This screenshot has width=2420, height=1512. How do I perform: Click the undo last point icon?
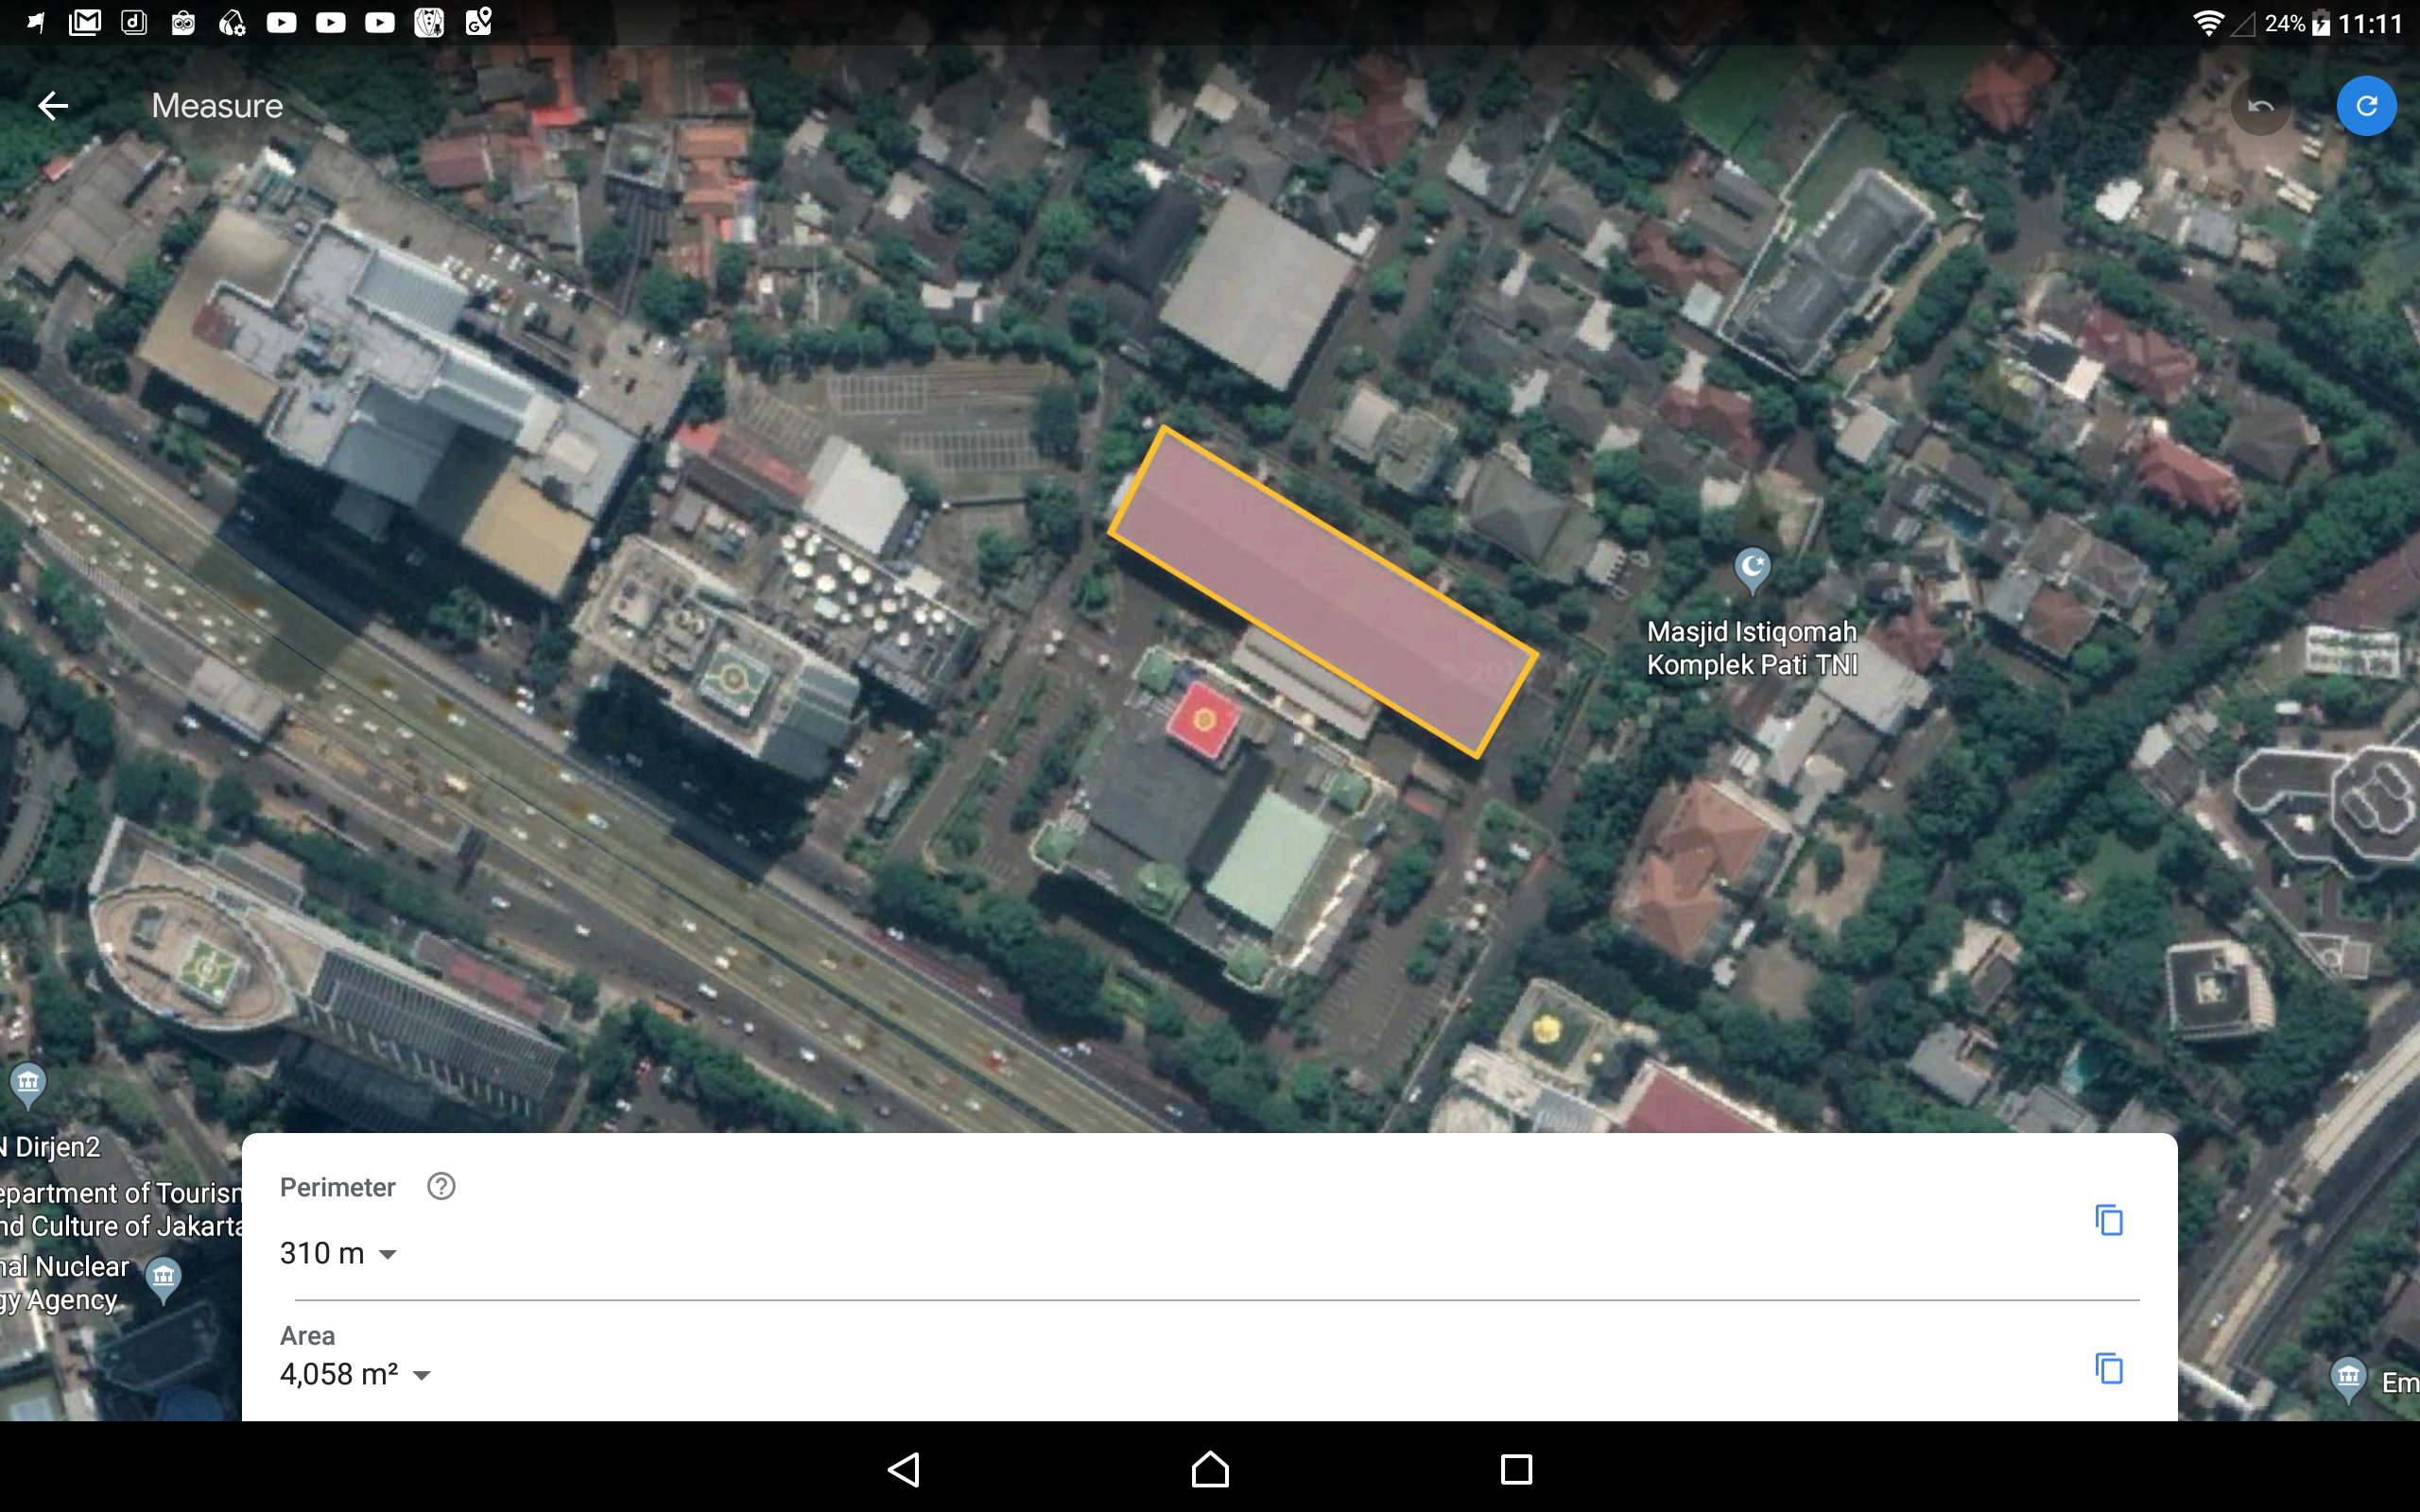2260,105
